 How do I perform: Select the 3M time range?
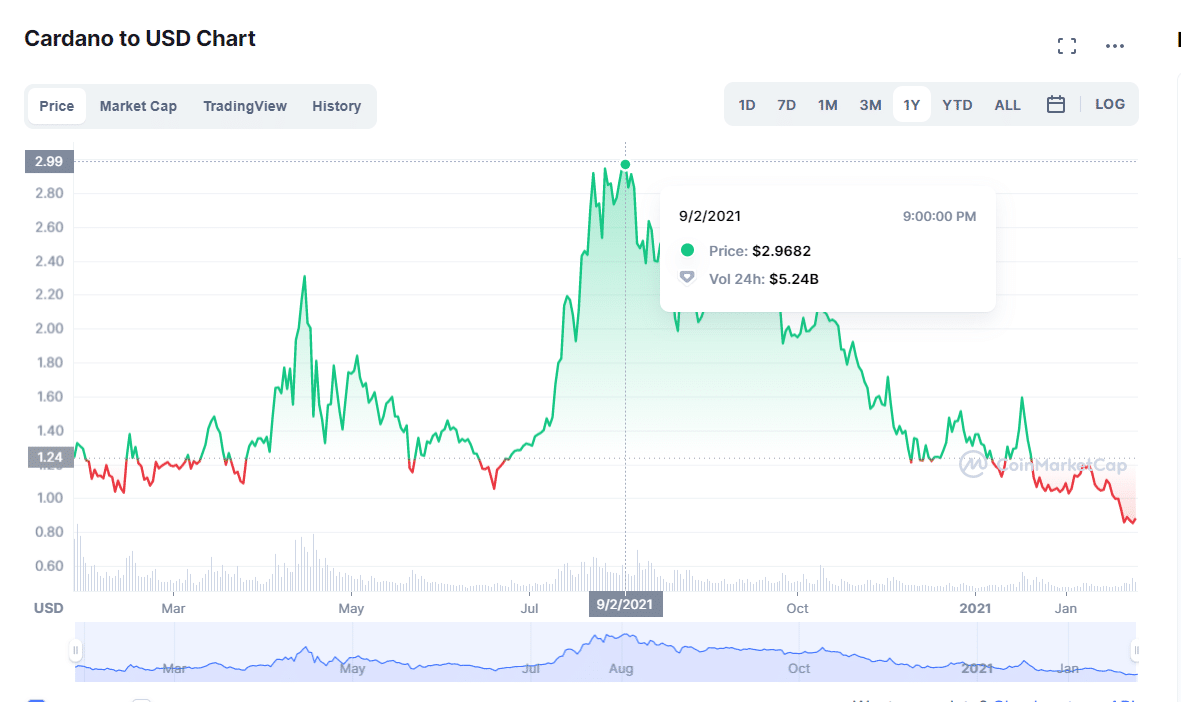(x=871, y=105)
